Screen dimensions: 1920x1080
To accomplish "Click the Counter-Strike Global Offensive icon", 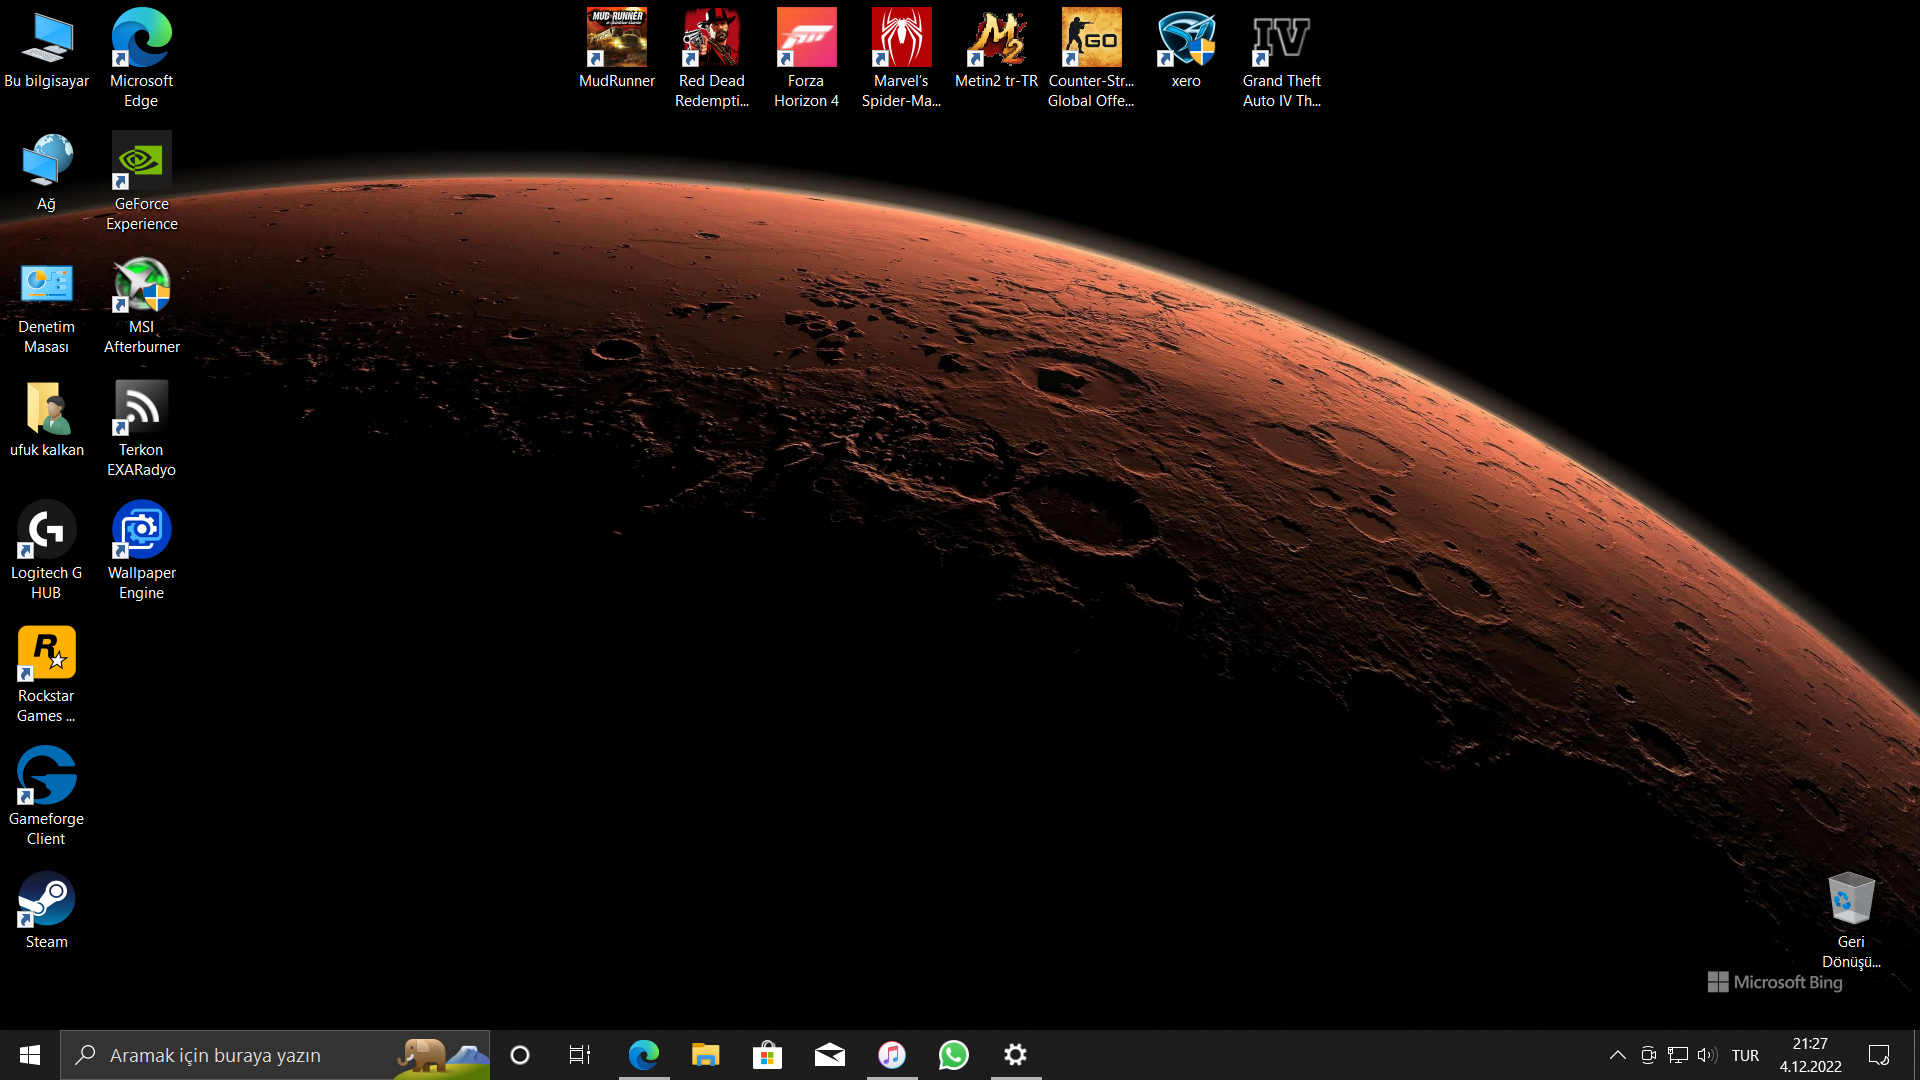I will [1091, 48].
